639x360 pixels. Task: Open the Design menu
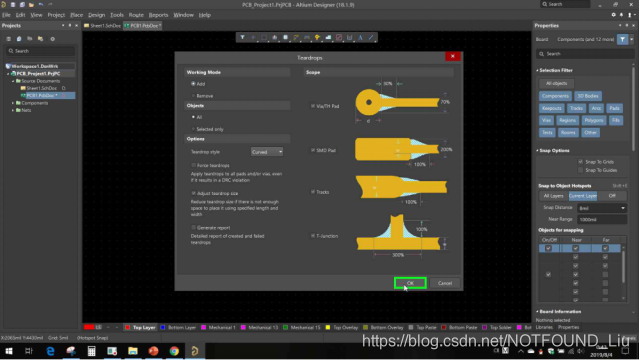pos(96,15)
